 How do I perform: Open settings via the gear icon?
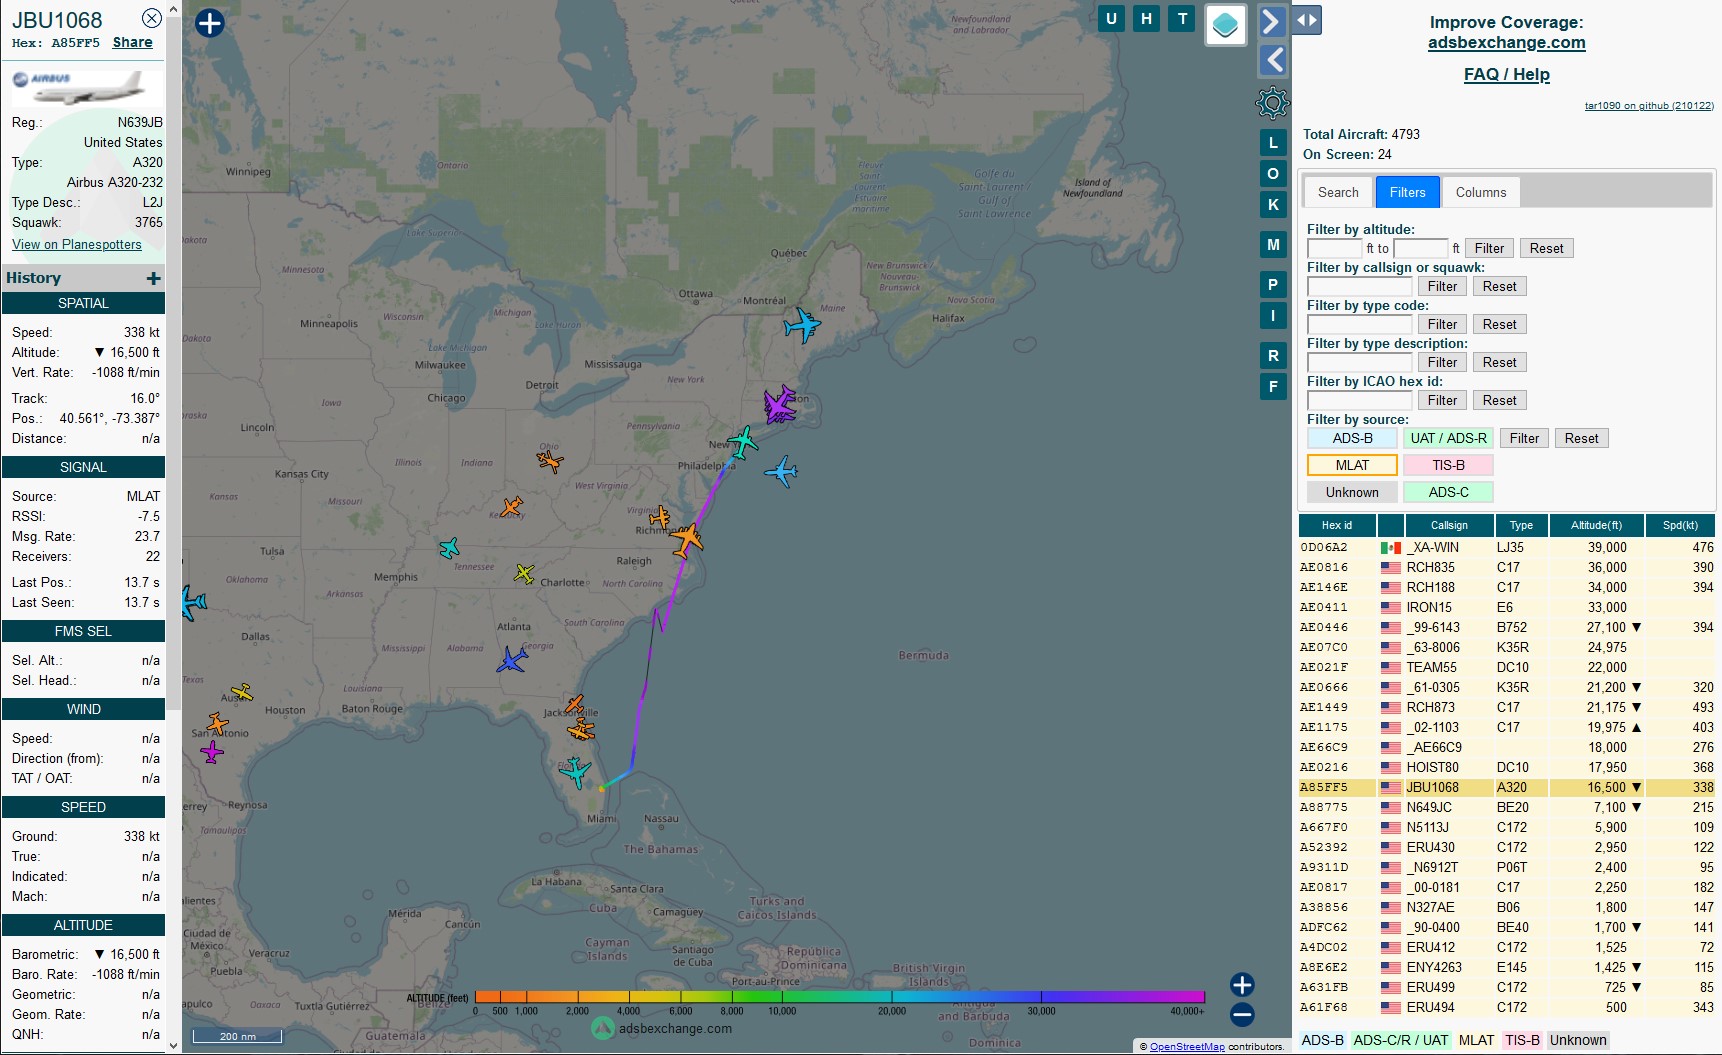(1272, 103)
